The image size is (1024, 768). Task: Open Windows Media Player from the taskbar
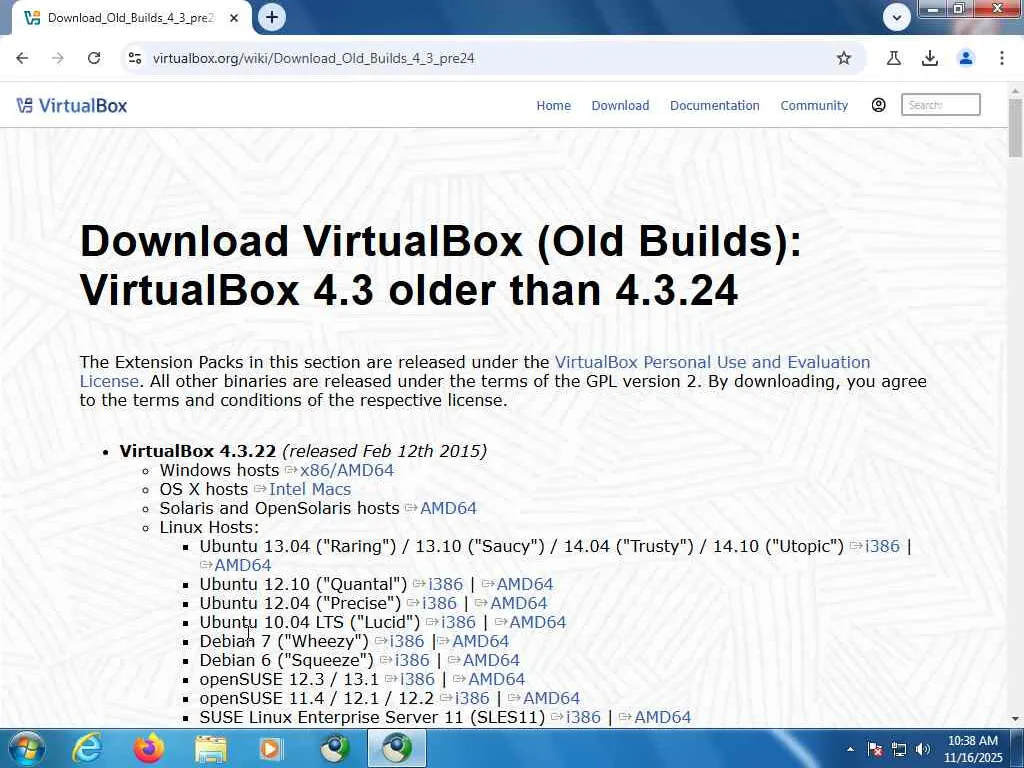point(270,748)
